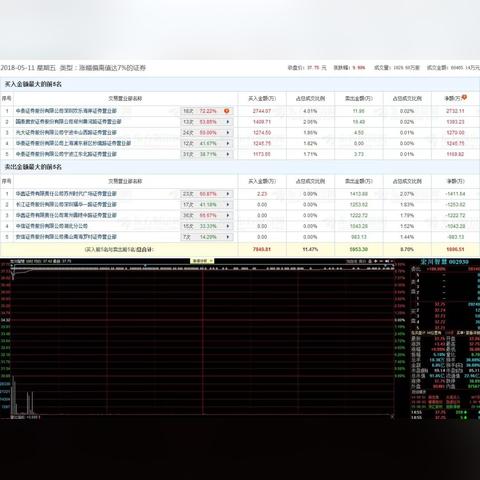Screen dimensions: 480x480
Task: Click the red info icon next to the first 净额(万) header
Action: pyautogui.click(x=464, y=97)
